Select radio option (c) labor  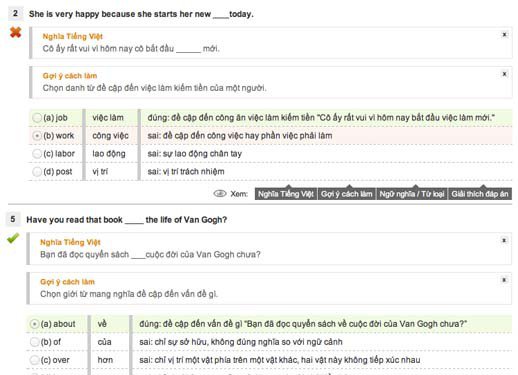tap(37, 154)
